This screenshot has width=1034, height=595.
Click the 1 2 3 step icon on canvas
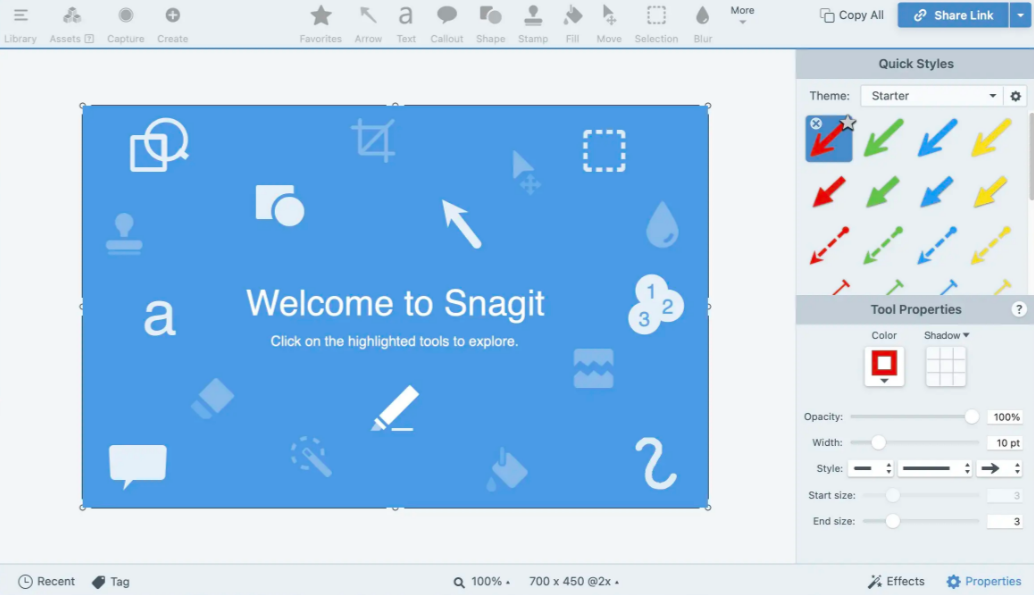(x=655, y=304)
